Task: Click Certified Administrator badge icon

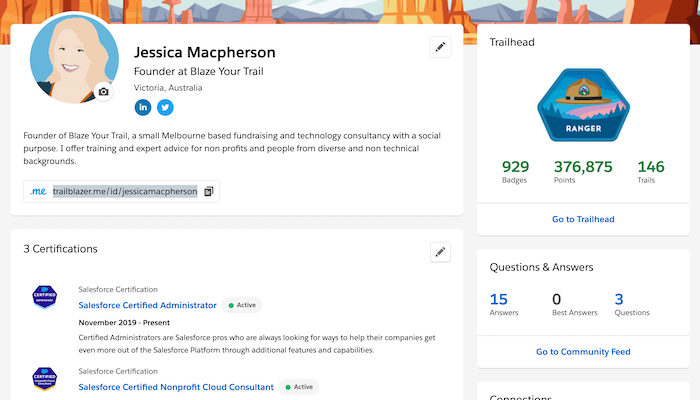Action: coord(45,297)
